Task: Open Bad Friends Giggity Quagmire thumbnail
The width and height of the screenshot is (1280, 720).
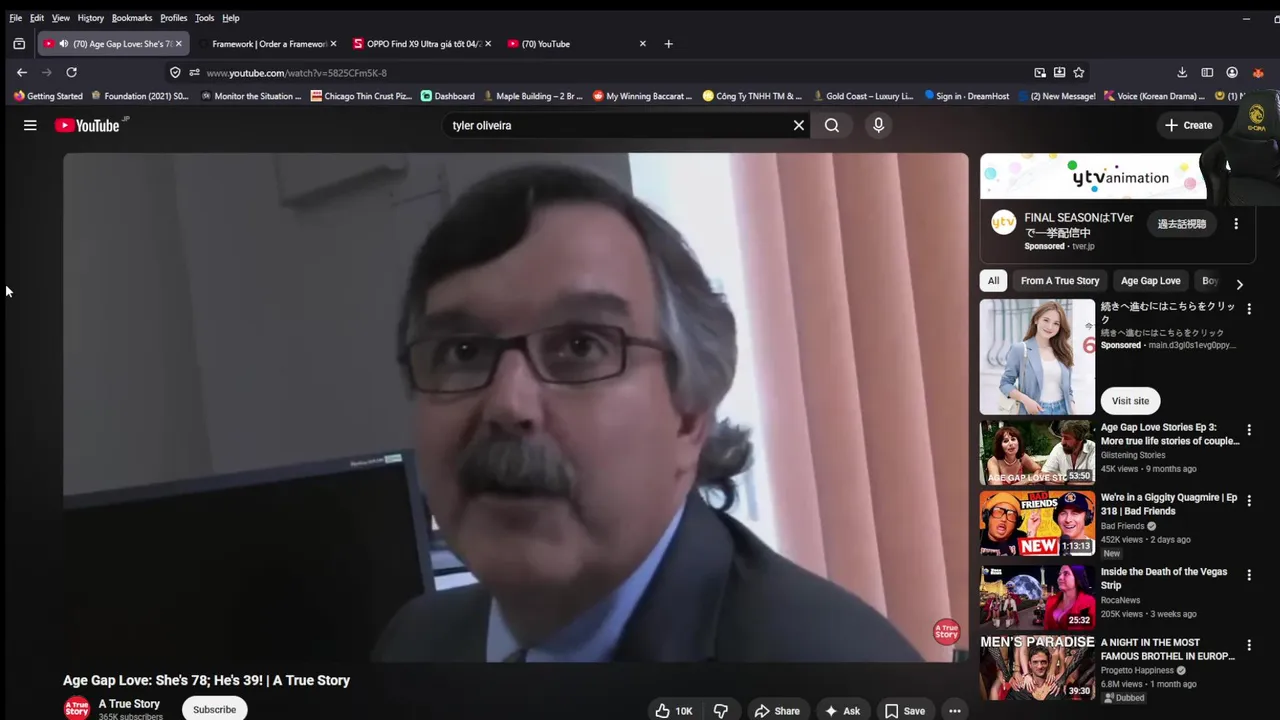Action: (1037, 523)
